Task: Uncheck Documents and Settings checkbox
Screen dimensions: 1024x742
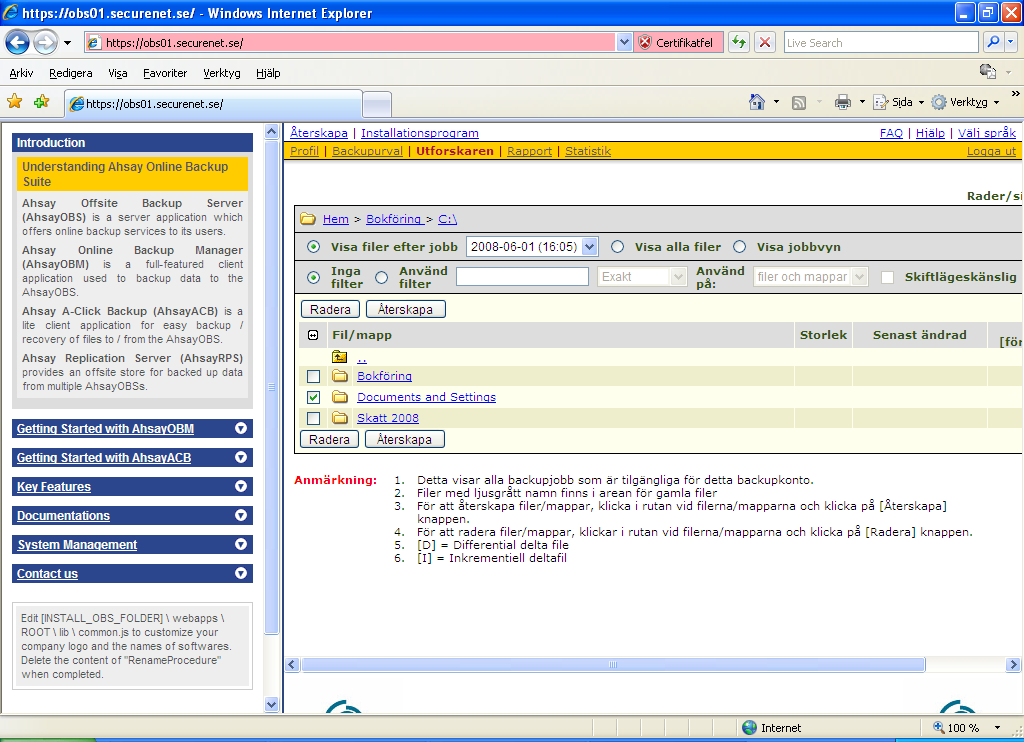Action: pos(313,397)
